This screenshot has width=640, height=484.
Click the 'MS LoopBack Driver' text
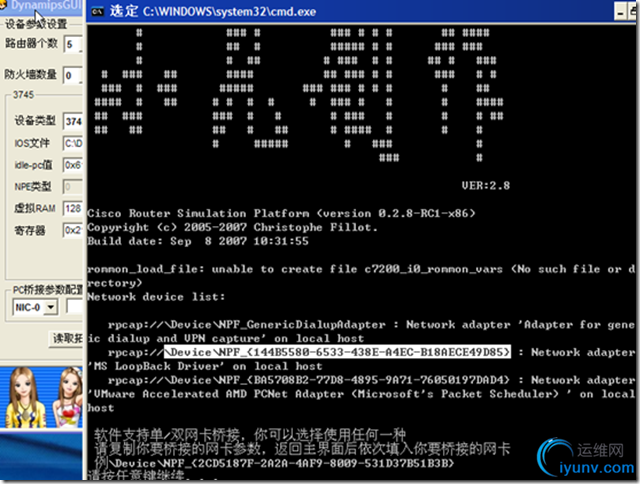tap(156, 366)
